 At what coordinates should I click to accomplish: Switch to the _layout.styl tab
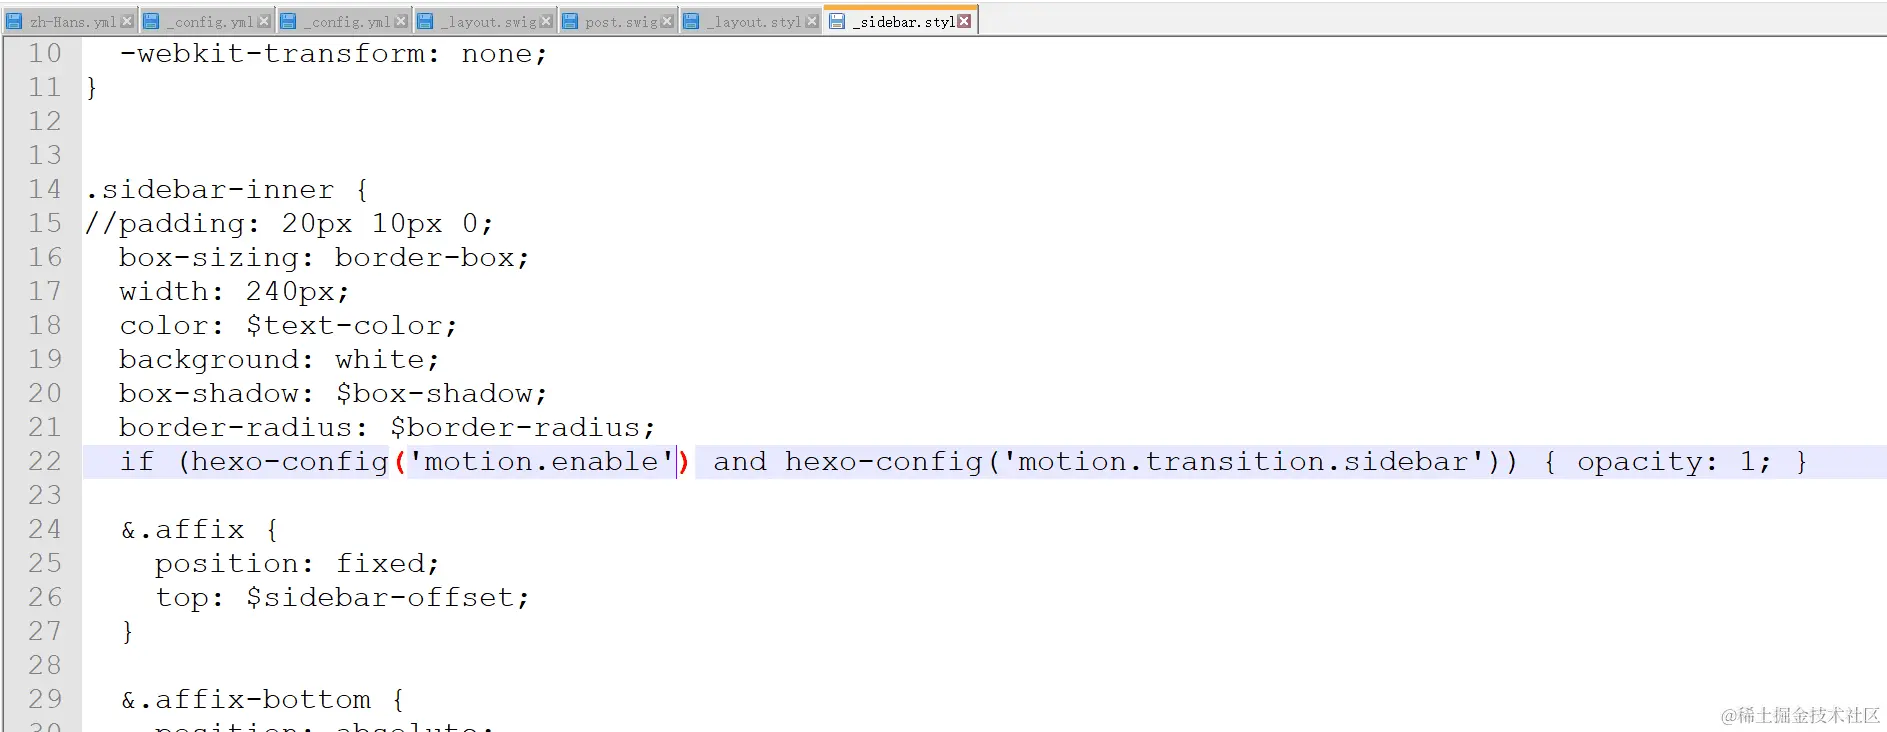tap(750, 21)
